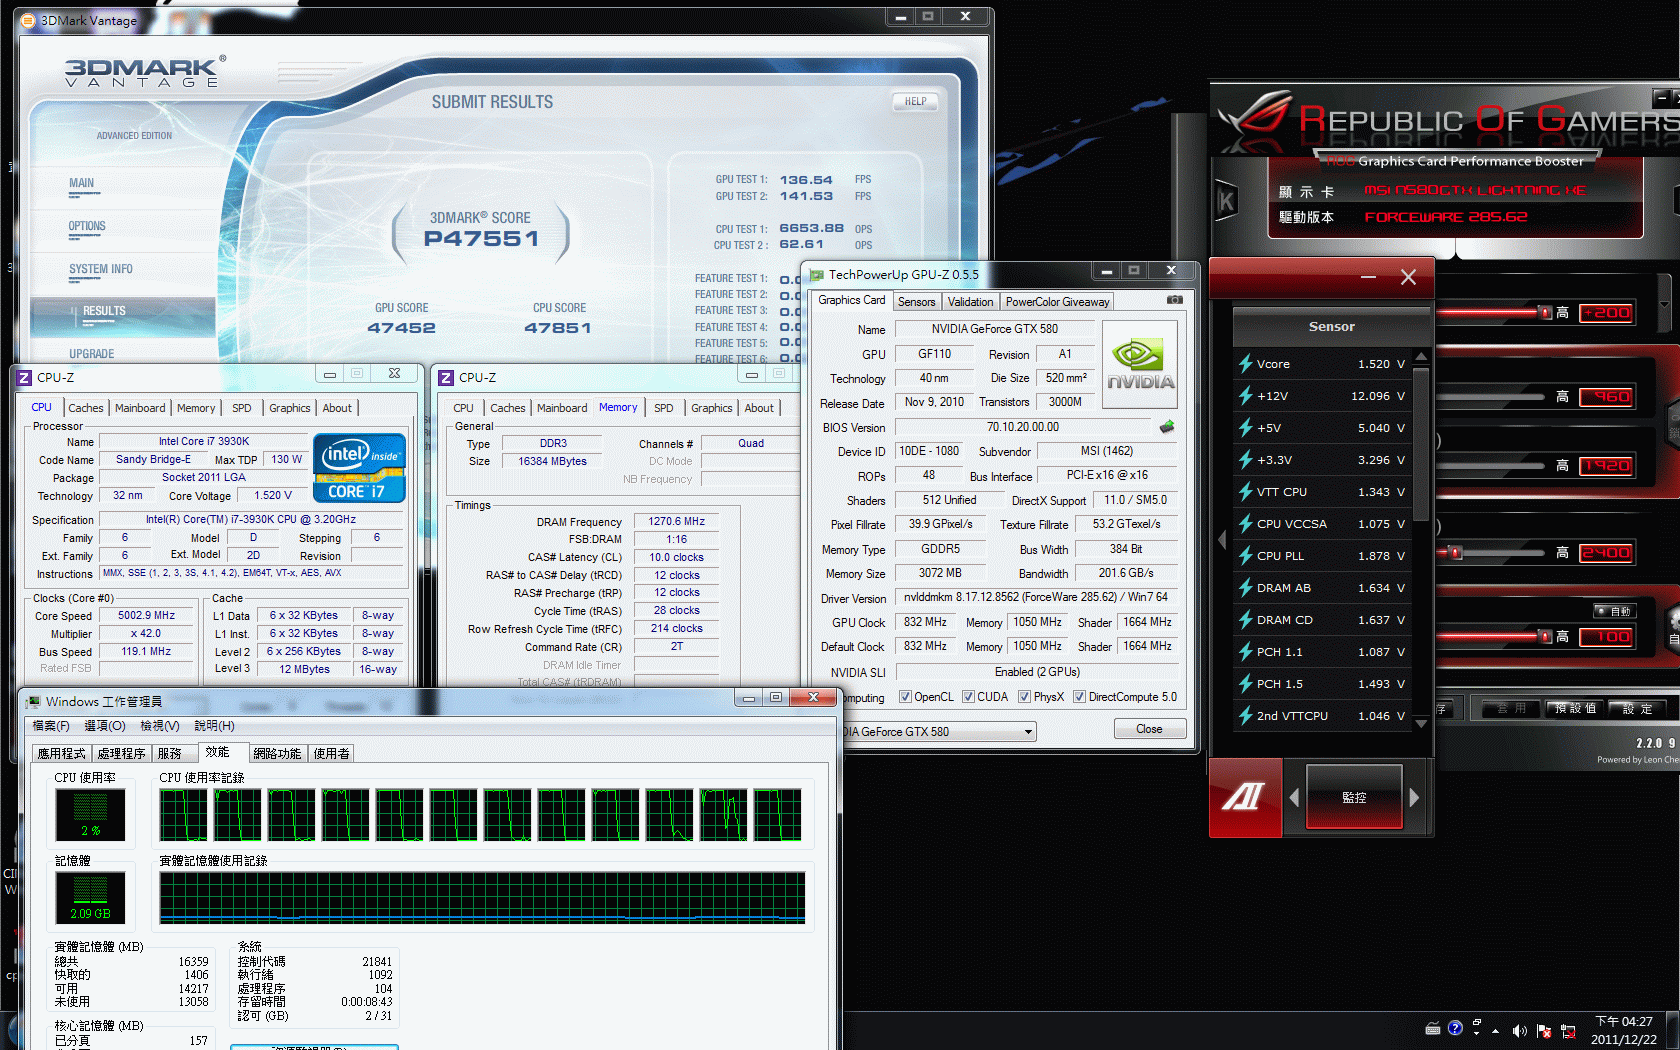1680x1050 pixels.
Task: Open the Sensors tab in GPU-Z
Action: coord(916,302)
